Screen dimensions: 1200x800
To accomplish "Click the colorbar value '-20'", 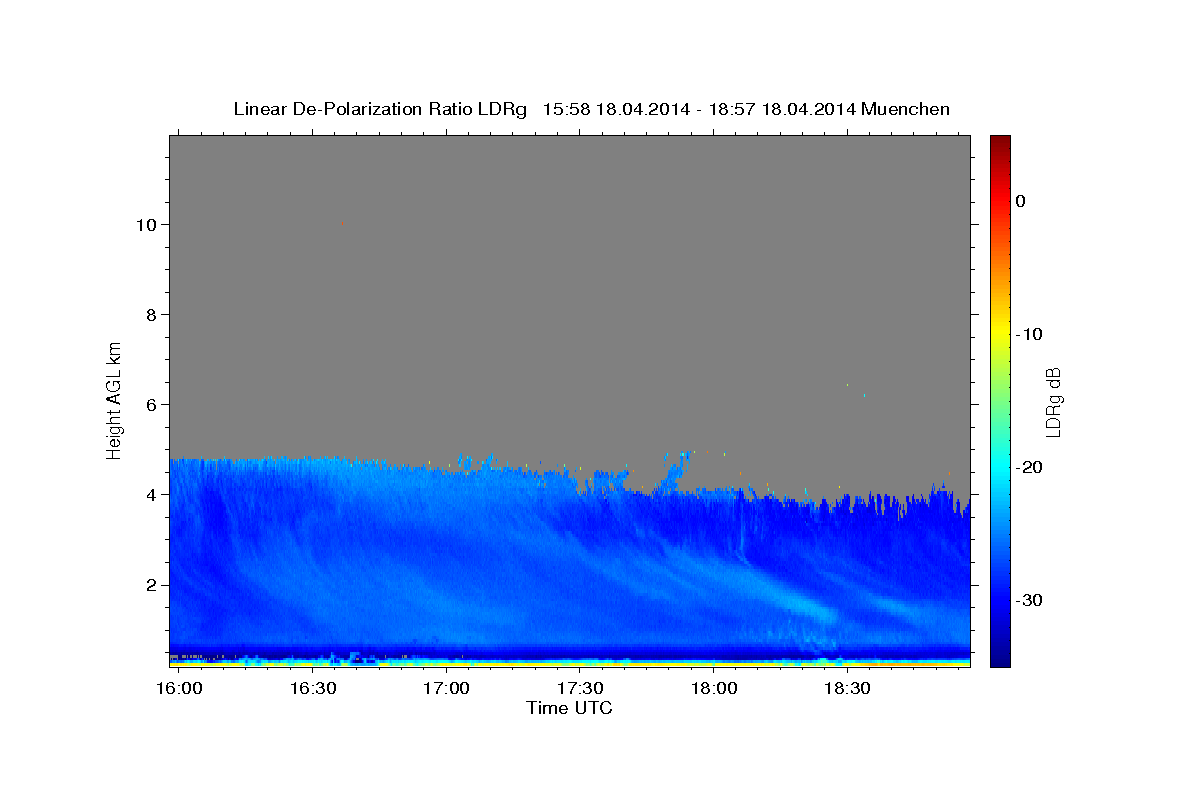I will (x=1030, y=467).
